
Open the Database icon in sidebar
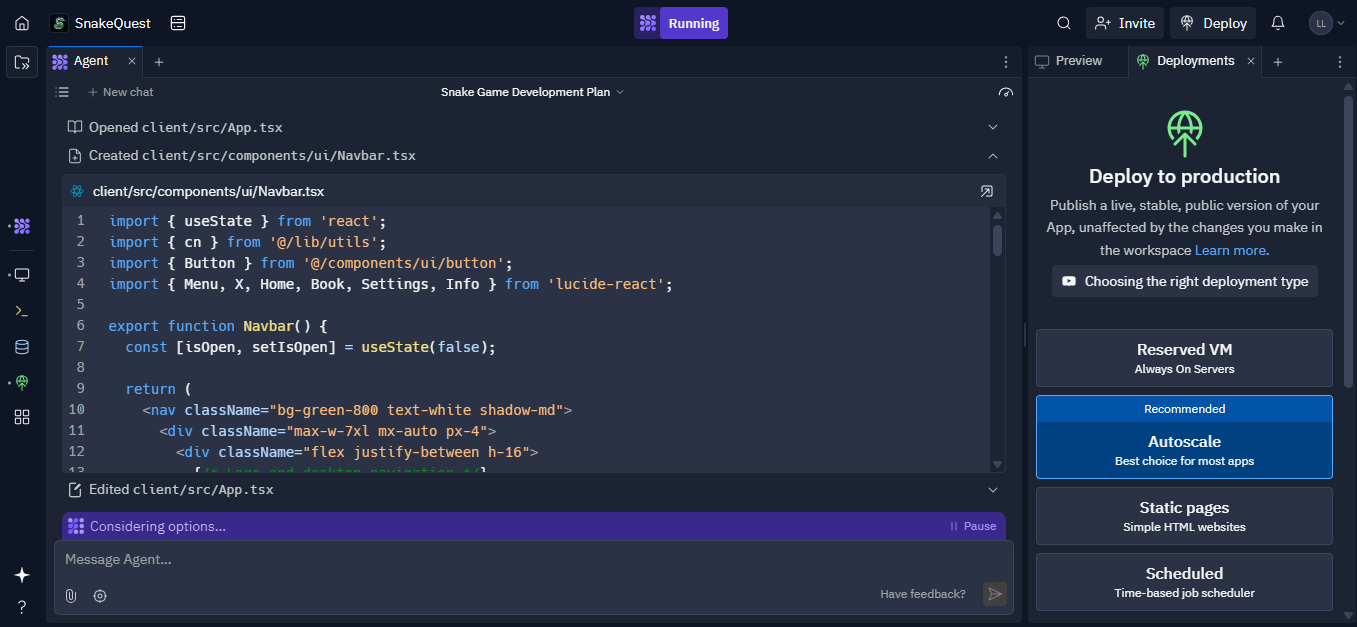[22, 347]
